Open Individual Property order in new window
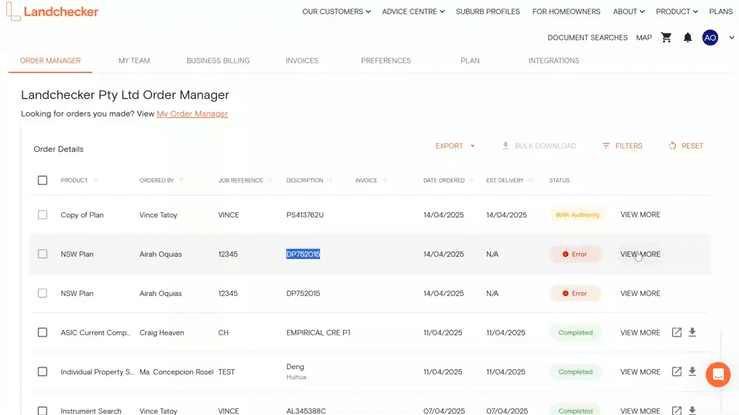Screen dimensions: 739x415 tap(676, 371)
